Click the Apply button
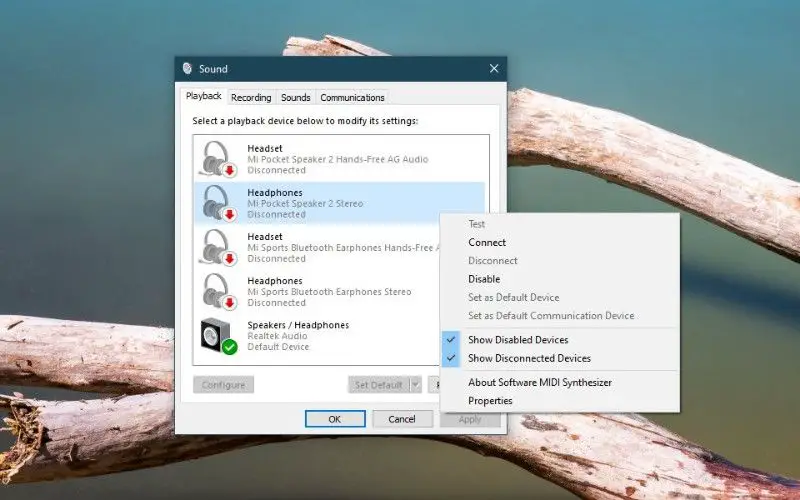This screenshot has width=800, height=500. [470, 419]
